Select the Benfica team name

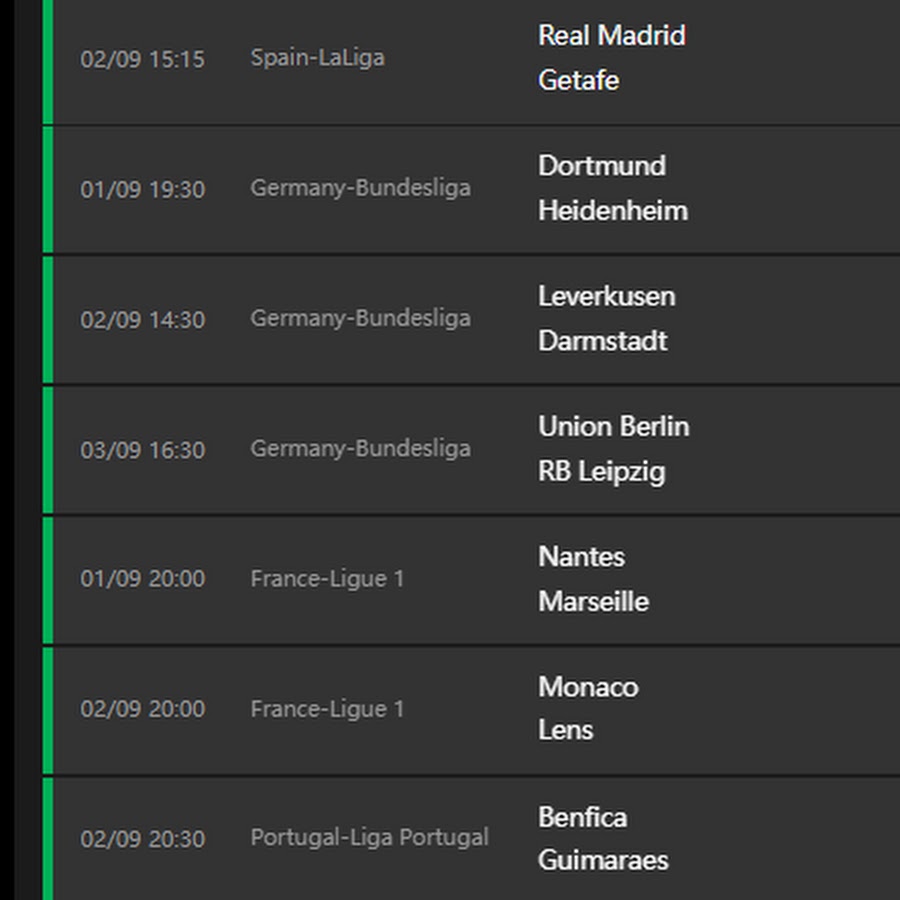coord(583,817)
